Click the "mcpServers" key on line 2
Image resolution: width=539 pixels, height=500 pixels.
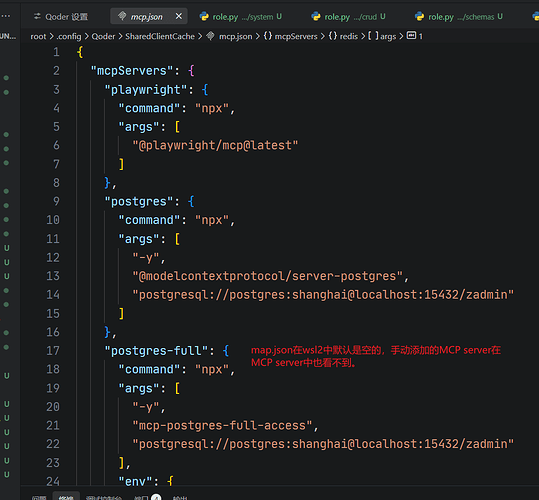click(132, 71)
